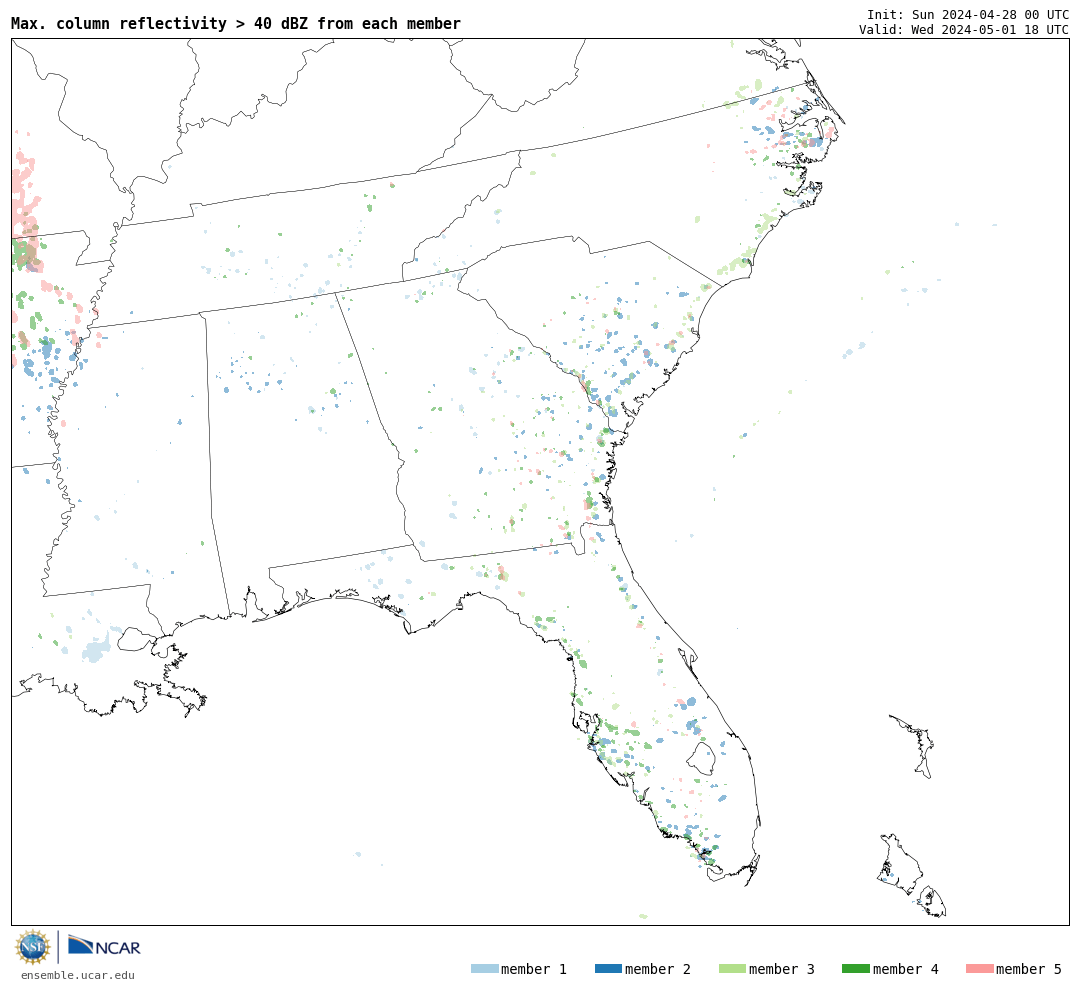
Task: Click the NSF logo emblem
Action: (33, 947)
